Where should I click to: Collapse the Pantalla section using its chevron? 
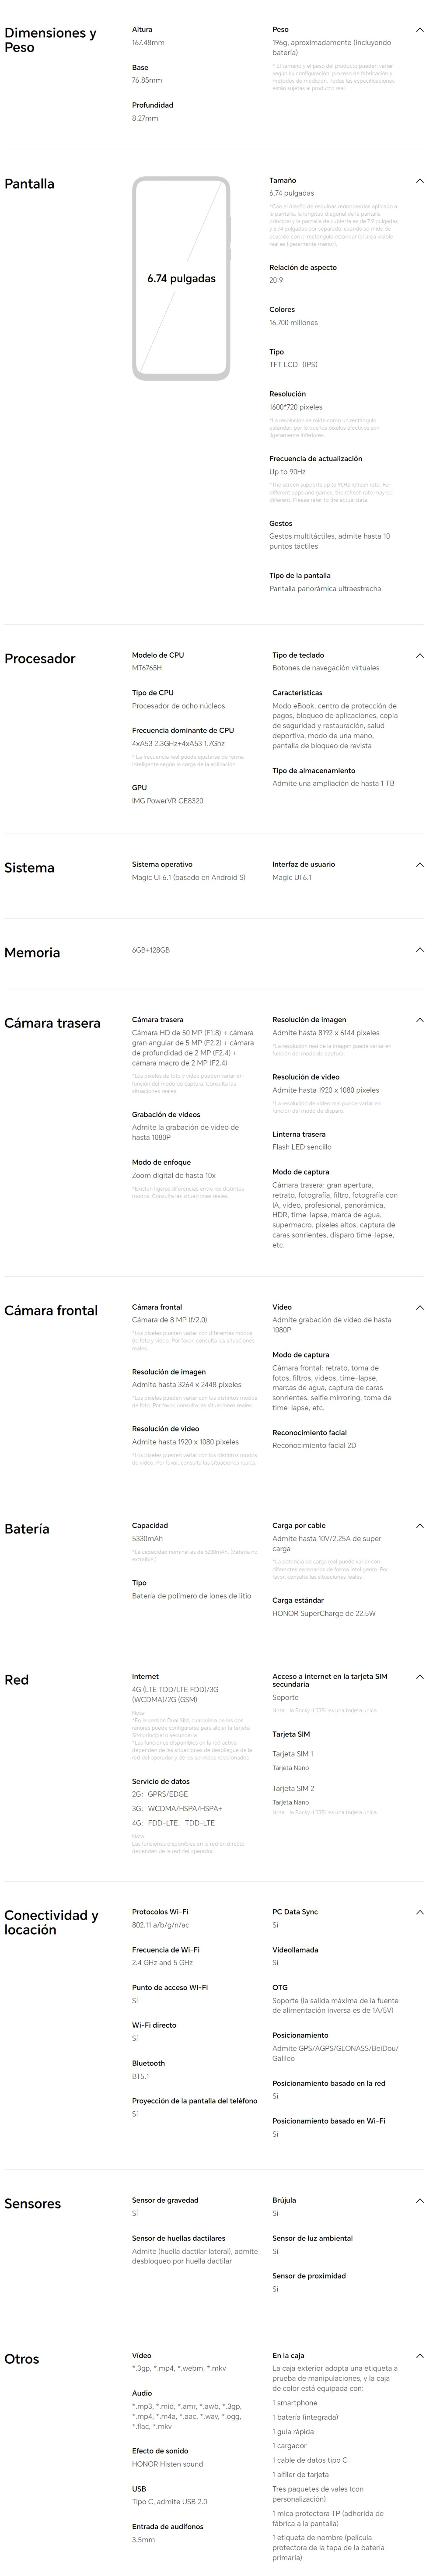tap(420, 181)
